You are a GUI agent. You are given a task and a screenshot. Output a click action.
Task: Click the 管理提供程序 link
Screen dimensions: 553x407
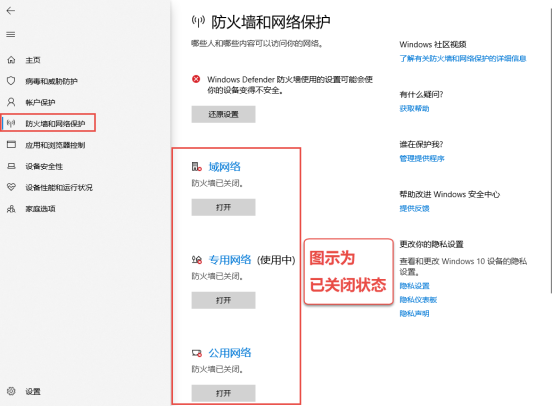tap(422, 158)
